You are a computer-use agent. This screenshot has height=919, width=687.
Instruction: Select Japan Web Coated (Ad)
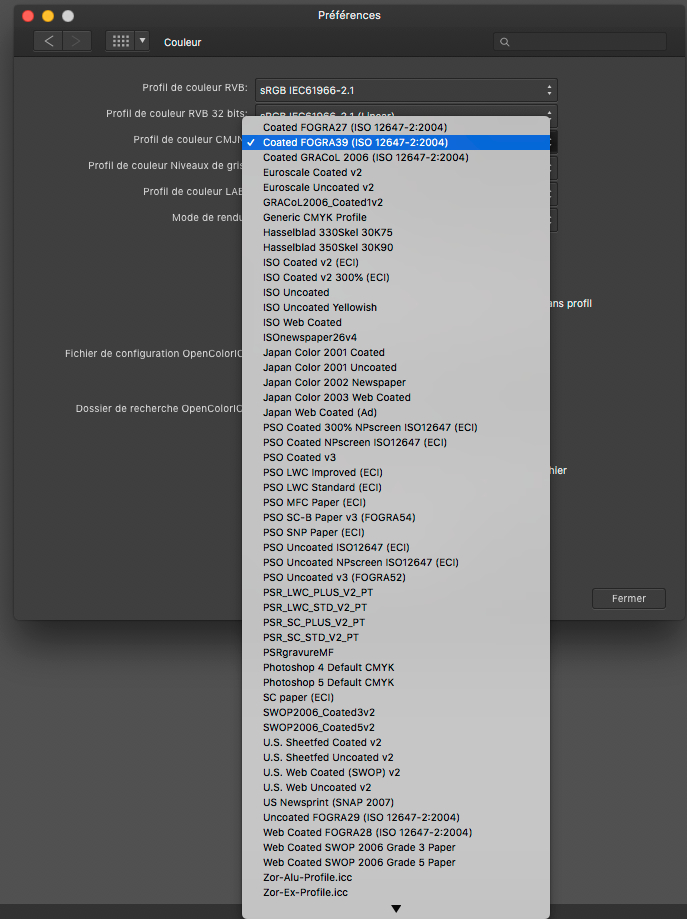[x=396, y=413]
